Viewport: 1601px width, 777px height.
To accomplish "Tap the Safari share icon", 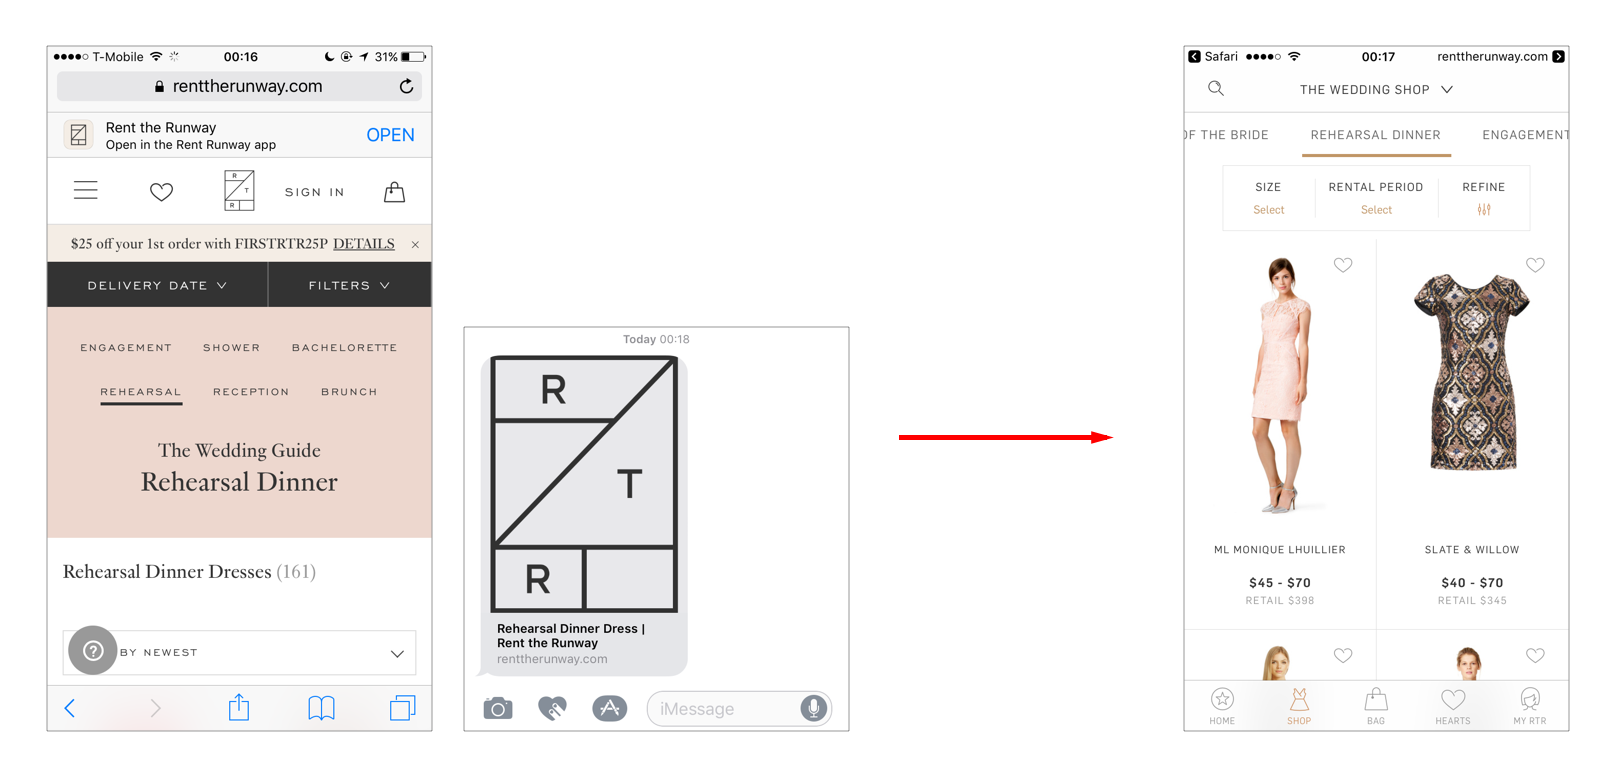I will [x=238, y=707].
